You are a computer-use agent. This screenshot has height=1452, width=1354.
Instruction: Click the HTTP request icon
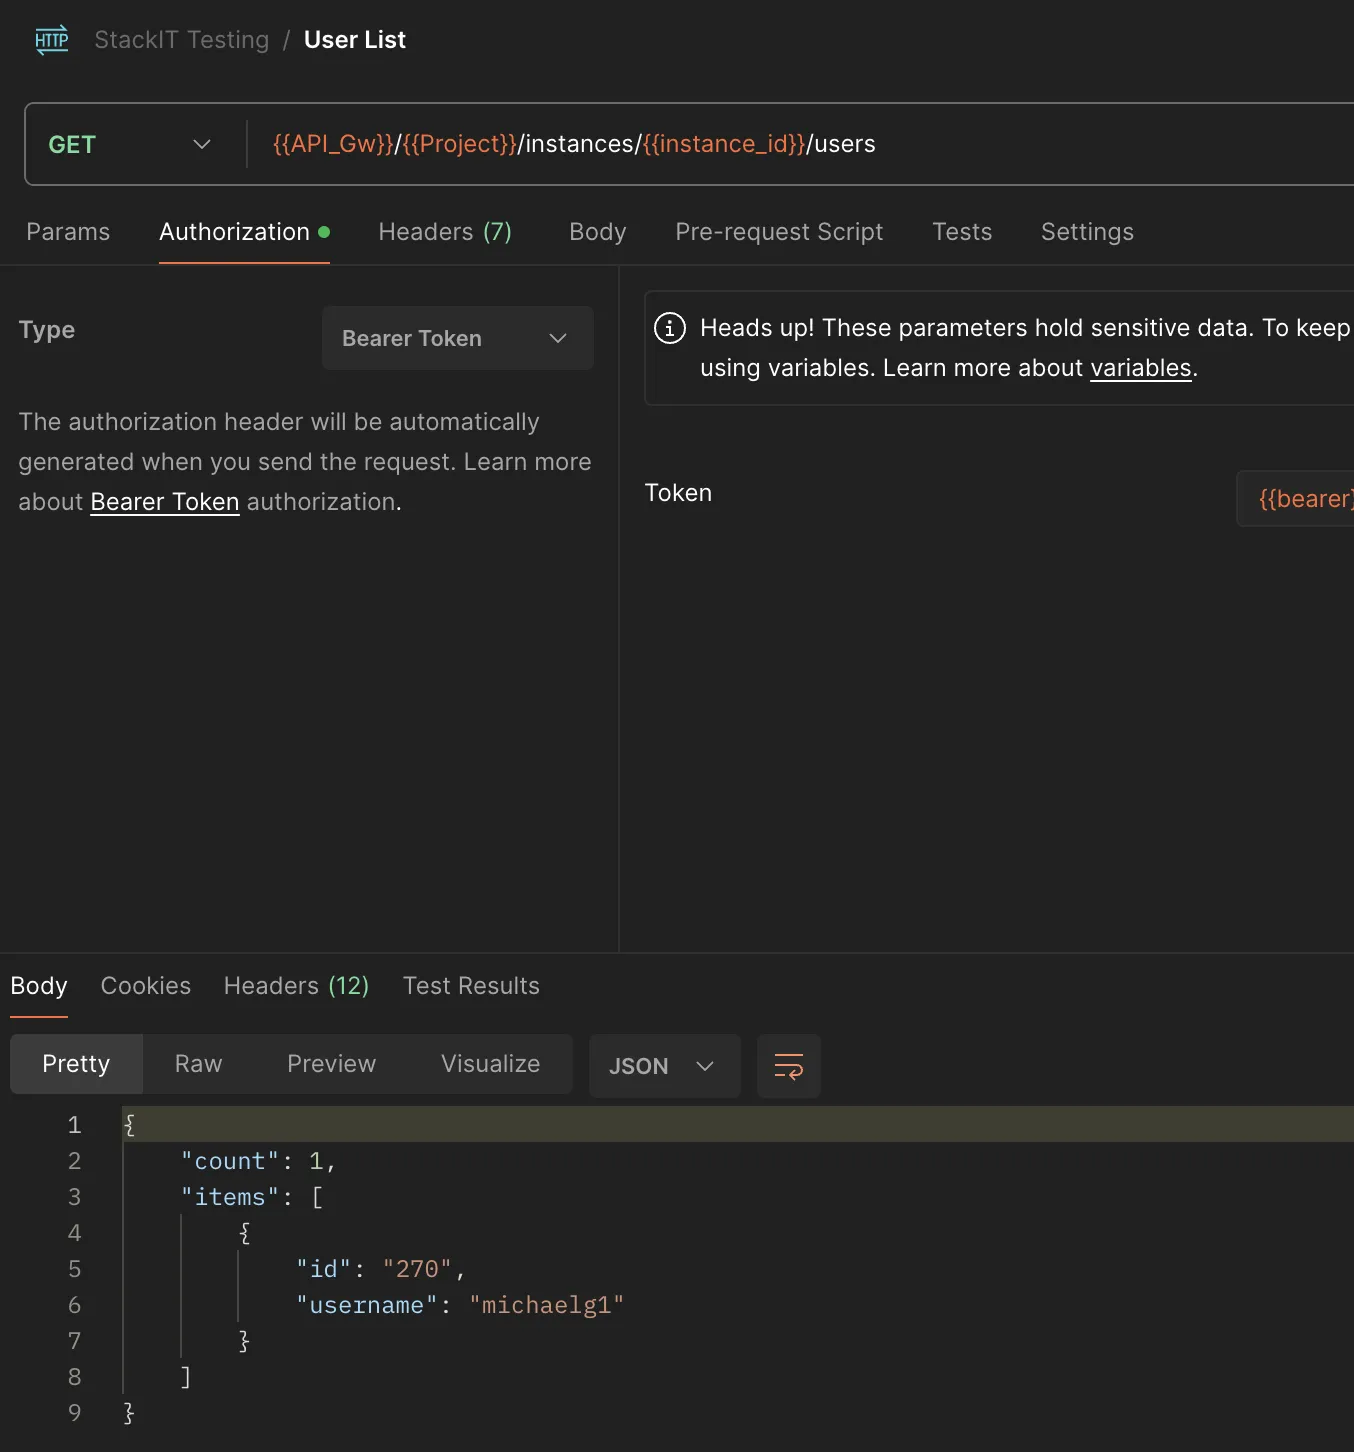coord(52,40)
